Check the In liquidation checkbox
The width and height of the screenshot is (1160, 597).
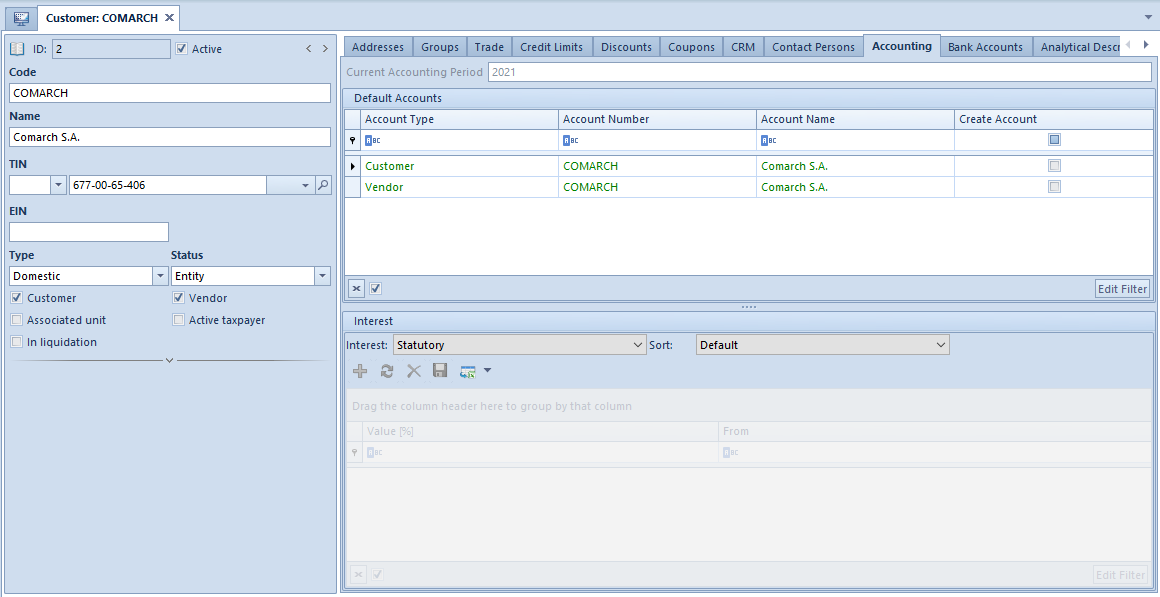pyautogui.click(x=16, y=342)
